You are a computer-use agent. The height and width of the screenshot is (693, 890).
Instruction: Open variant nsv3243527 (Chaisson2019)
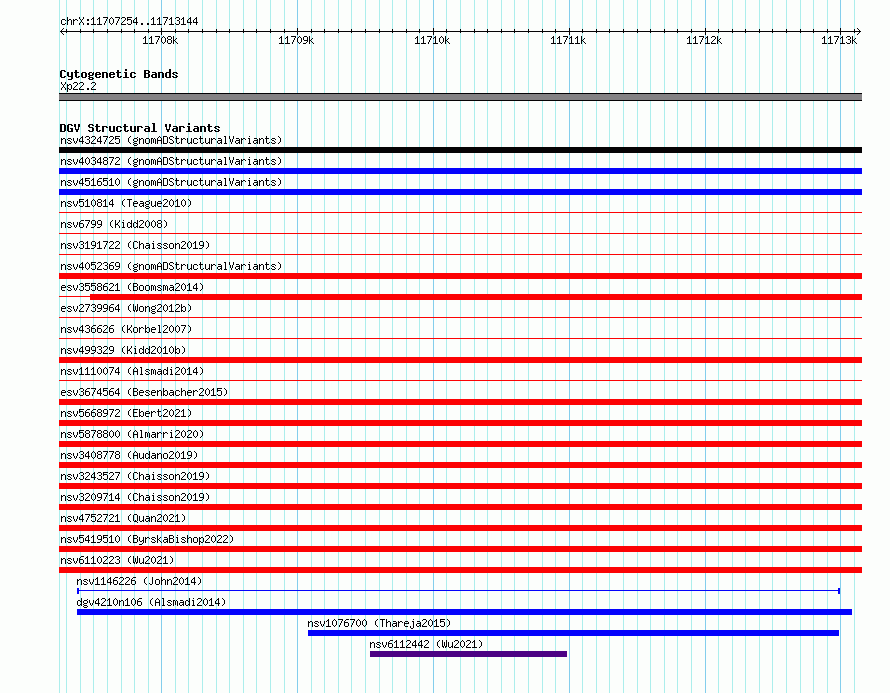click(135, 476)
